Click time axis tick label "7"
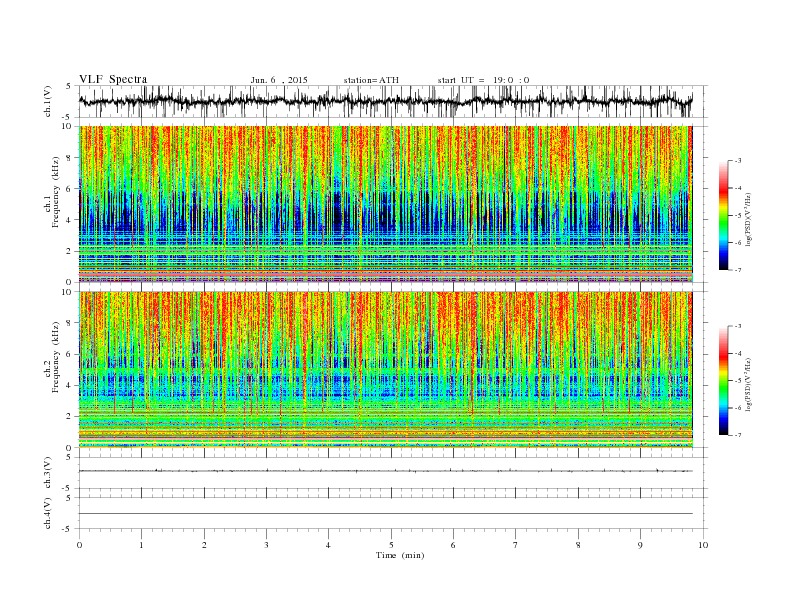 [x=516, y=545]
